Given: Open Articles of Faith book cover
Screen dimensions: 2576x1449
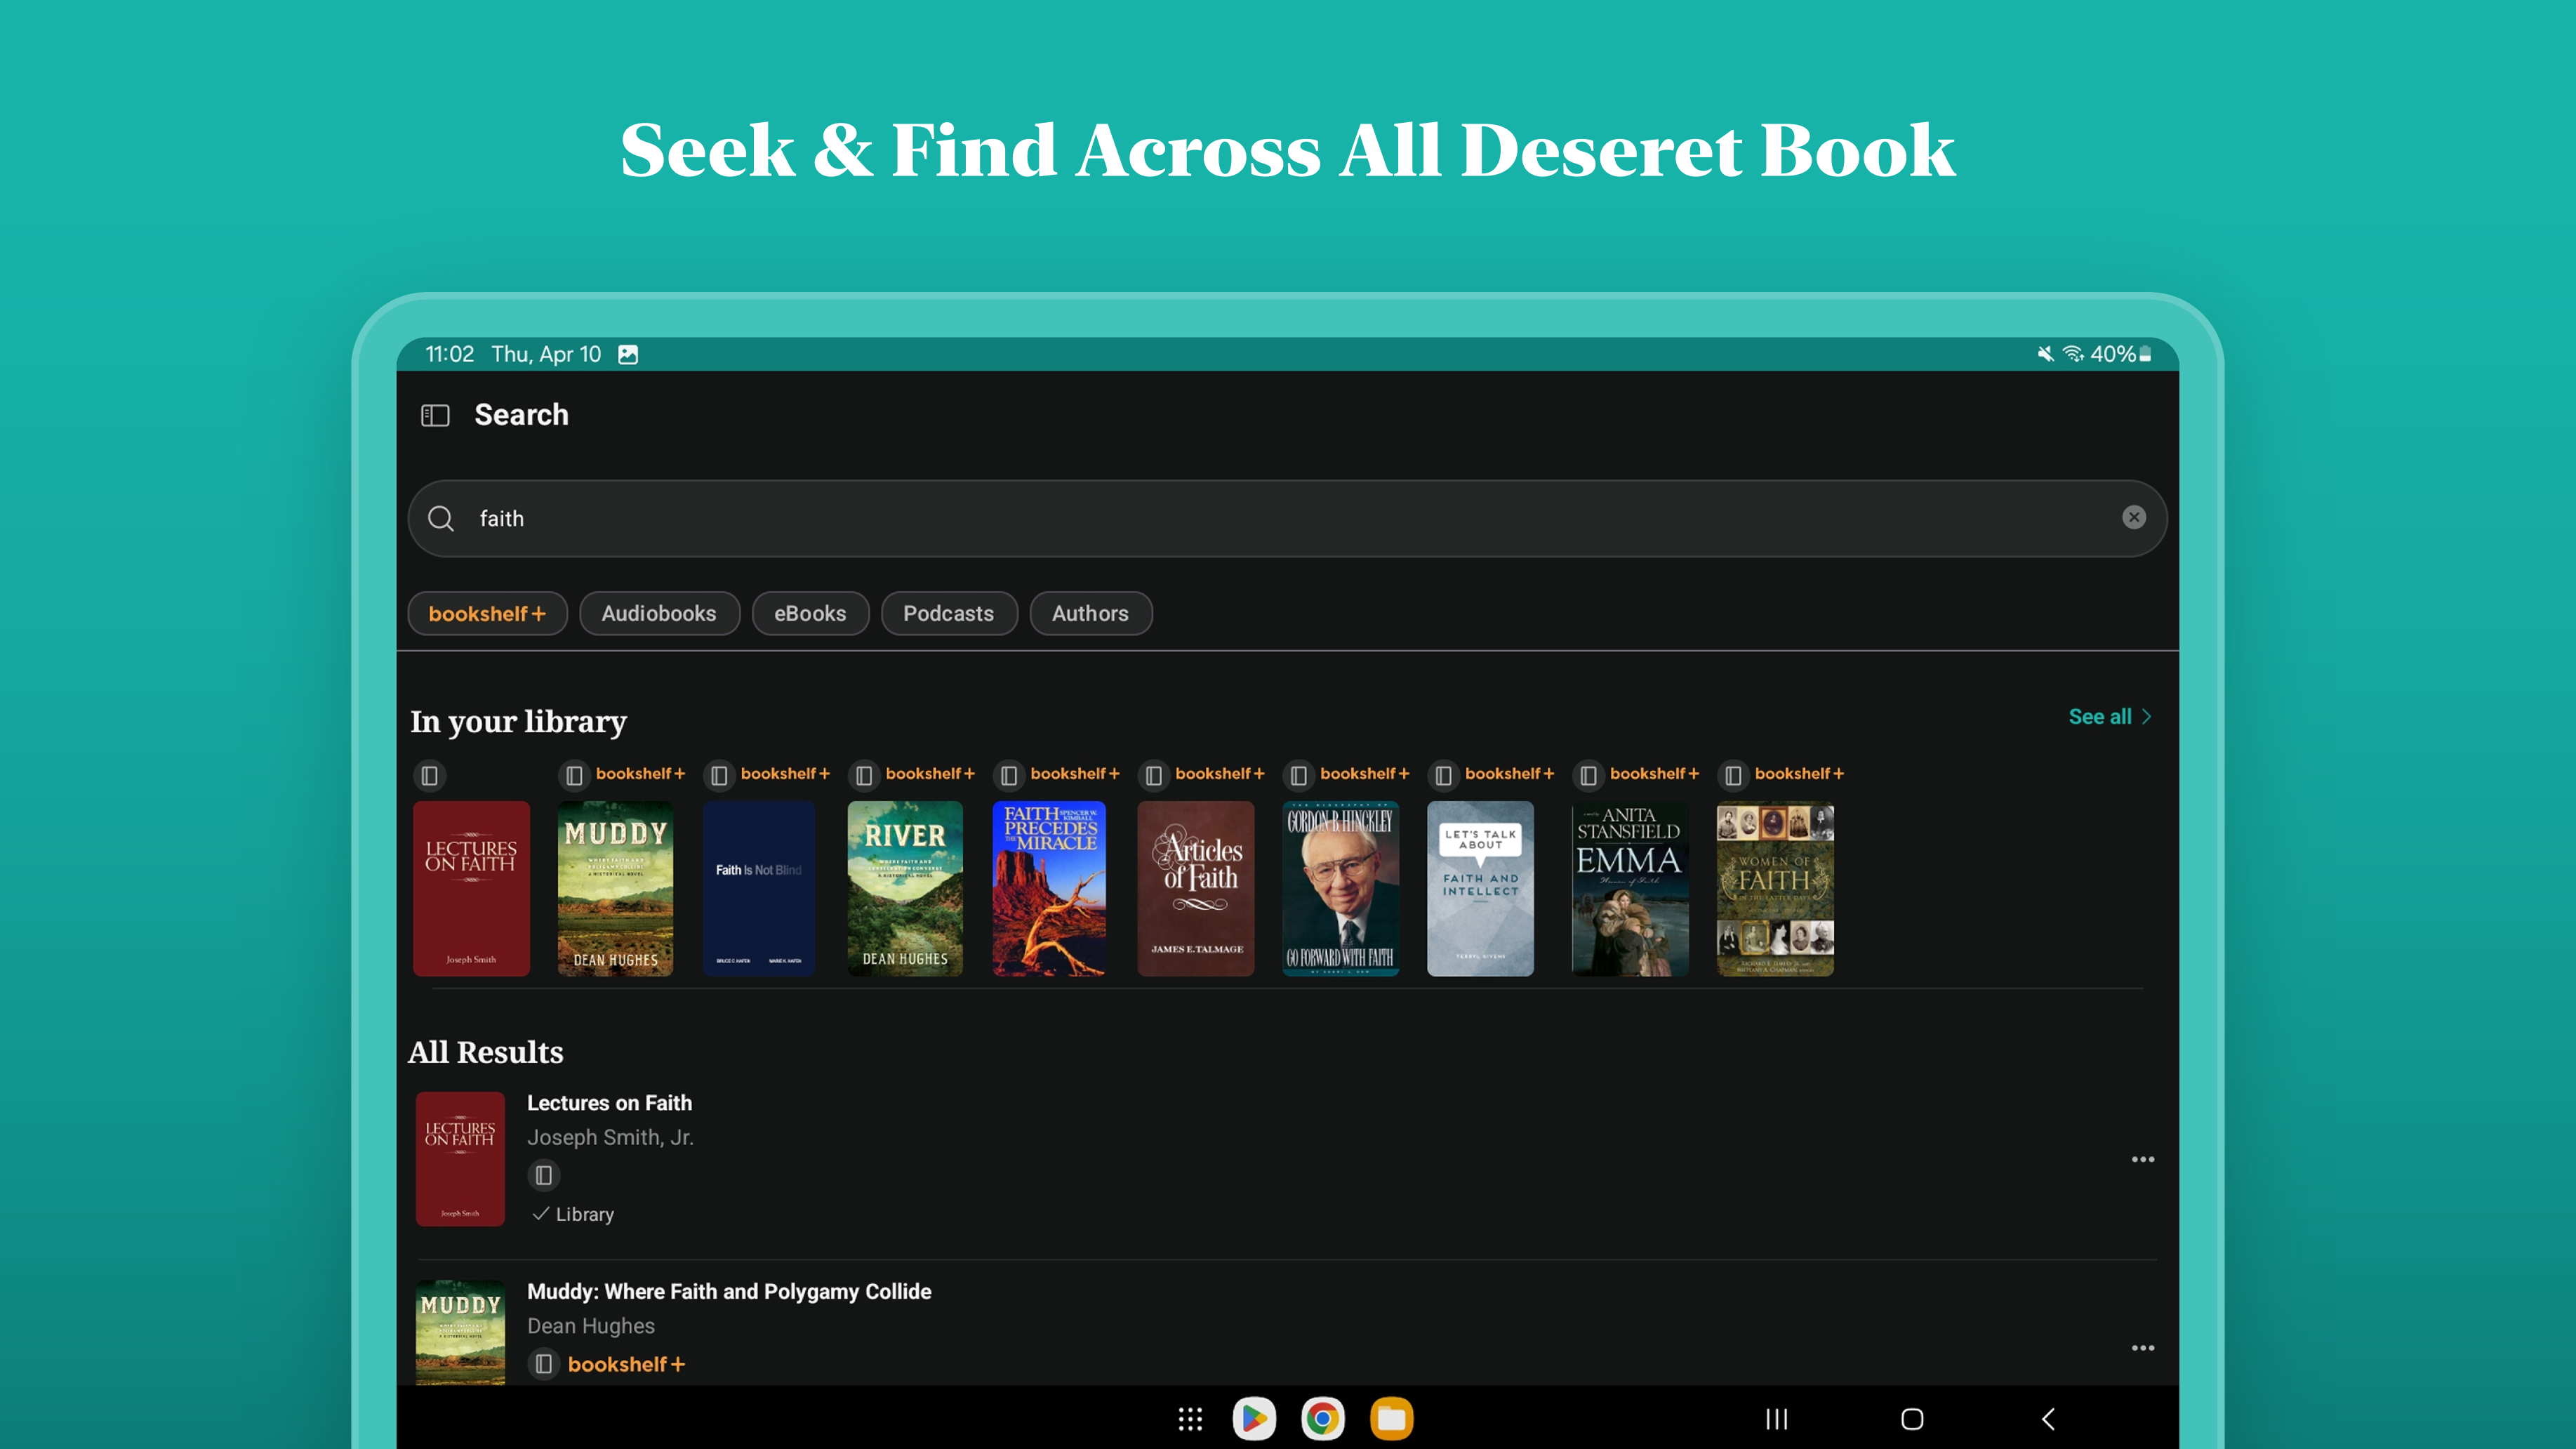Looking at the screenshot, I should click(1195, 888).
